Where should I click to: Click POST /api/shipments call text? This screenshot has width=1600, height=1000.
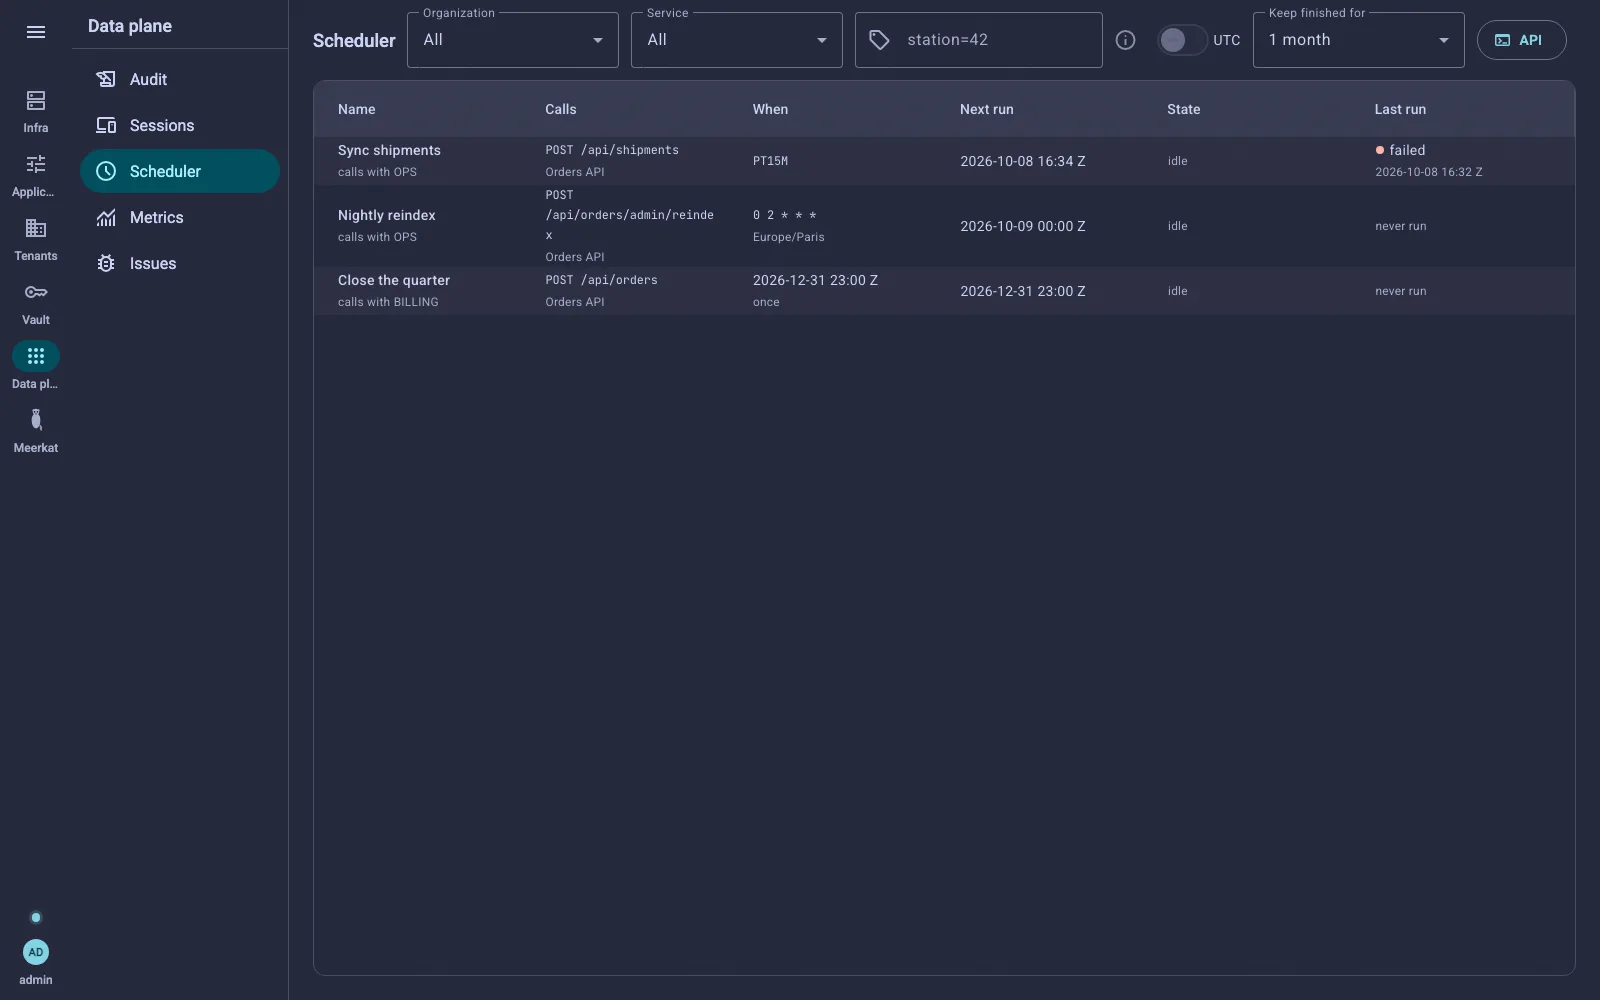(x=612, y=150)
